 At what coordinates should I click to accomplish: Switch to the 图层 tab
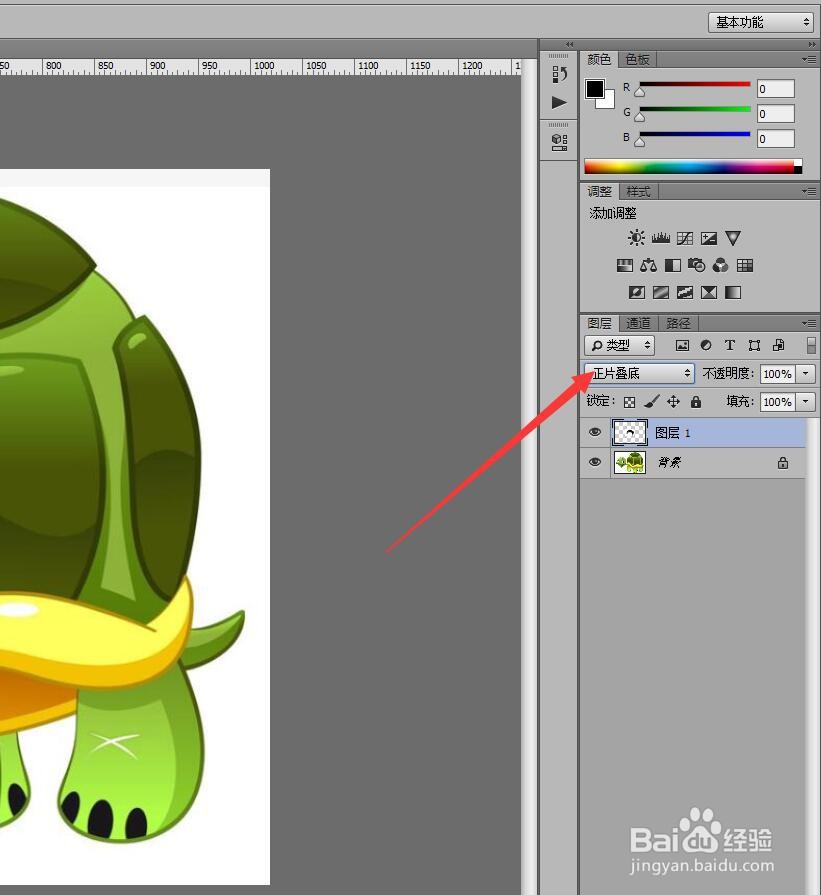point(599,324)
